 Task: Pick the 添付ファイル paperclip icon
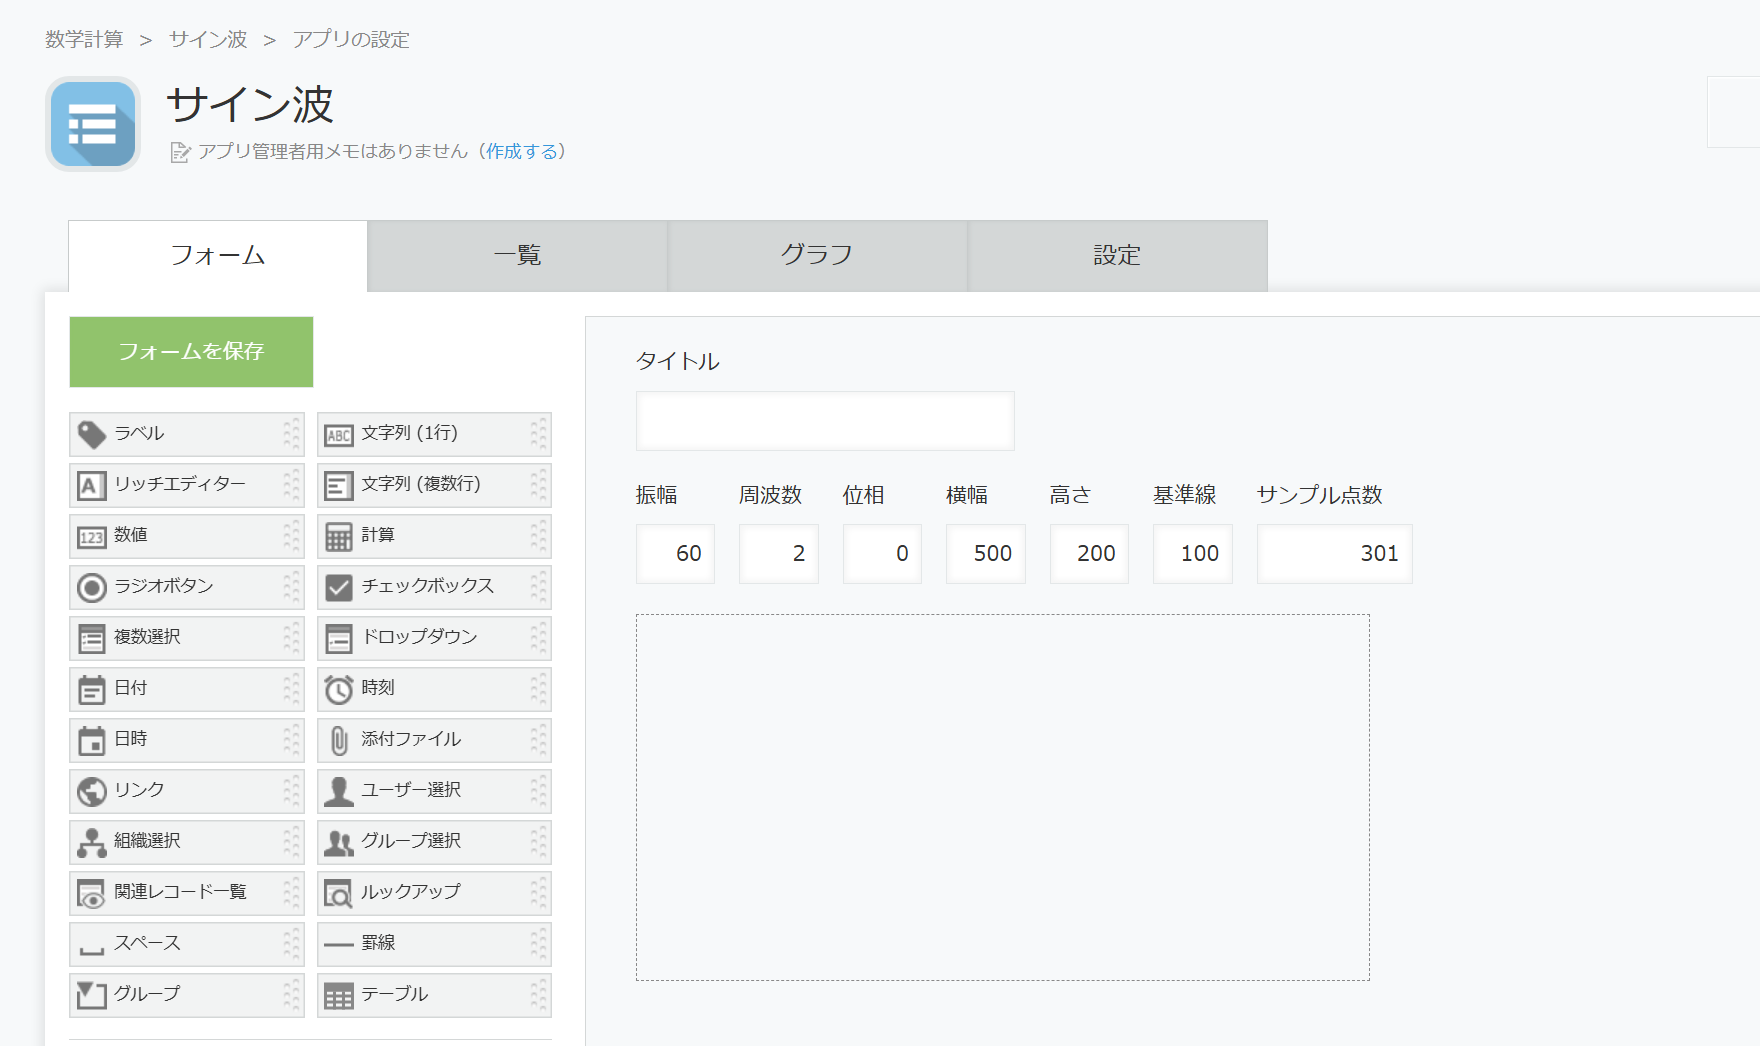point(339,741)
